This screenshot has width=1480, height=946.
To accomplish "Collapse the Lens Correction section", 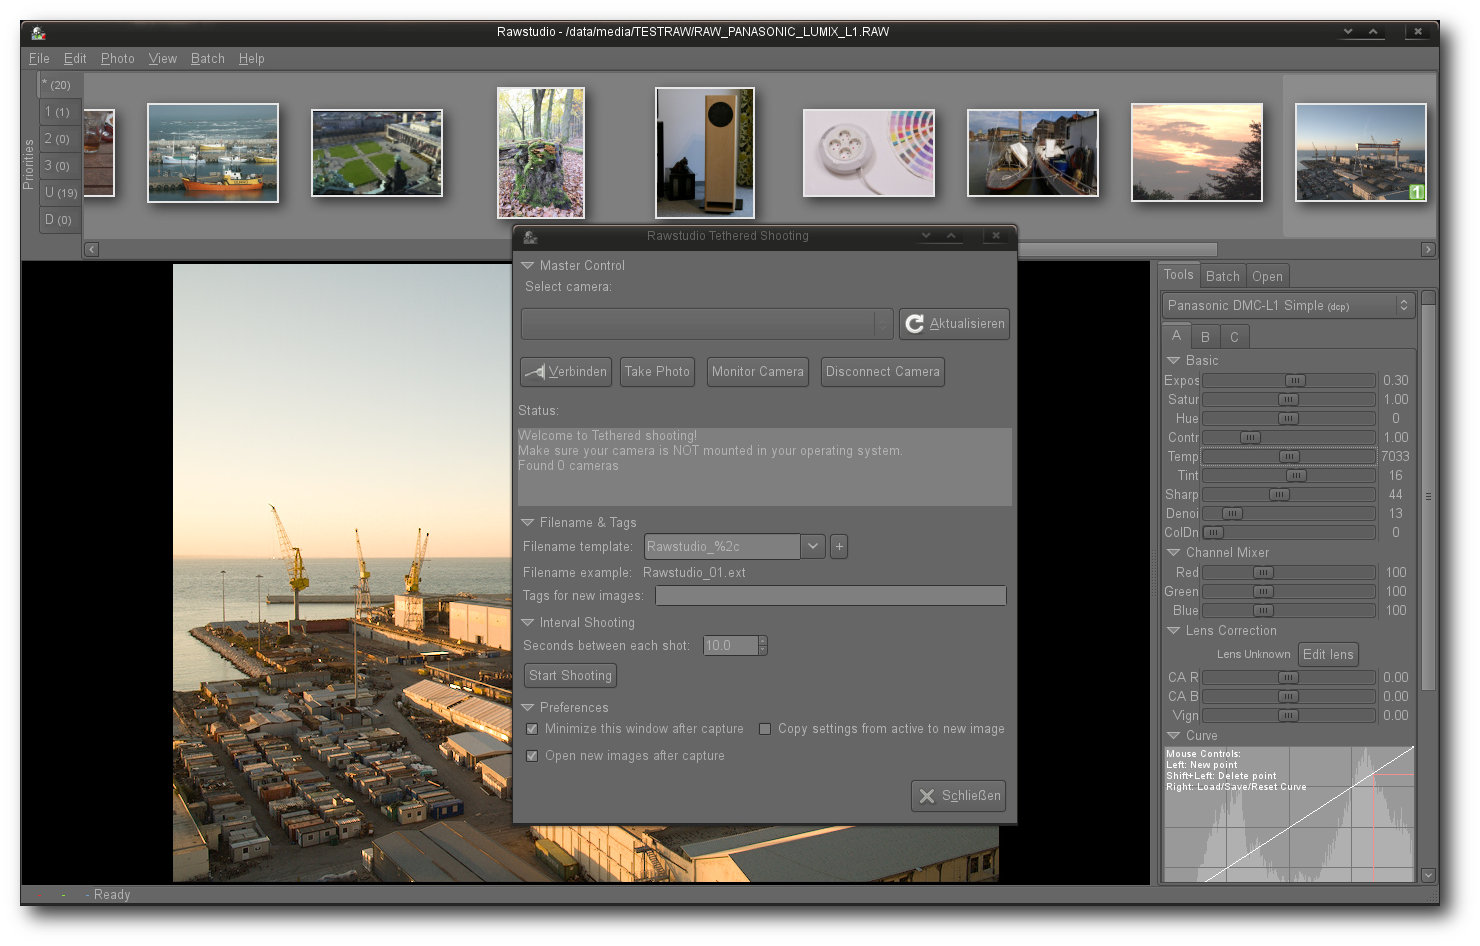I will coord(1174,631).
